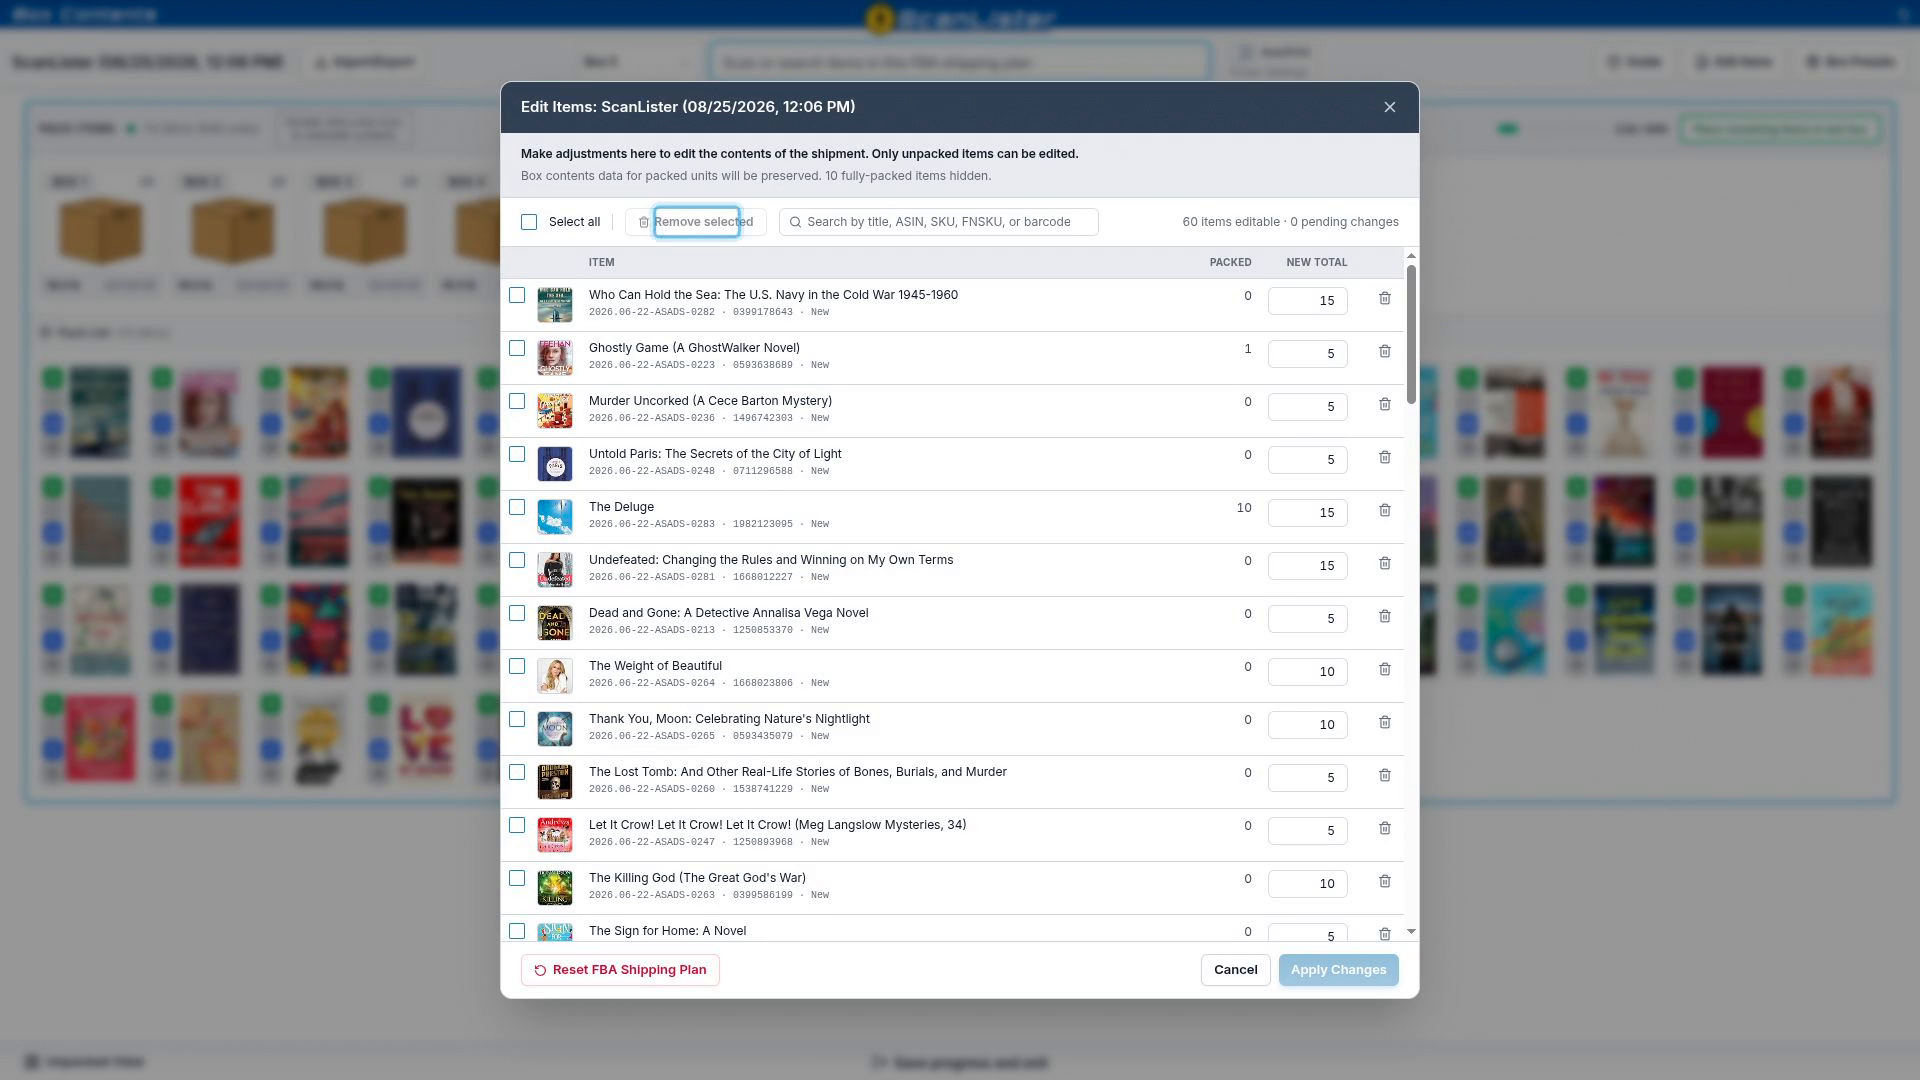Check the Who Can Hold the Sea checkbox
1920x1080 pixels.
click(517, 295)
